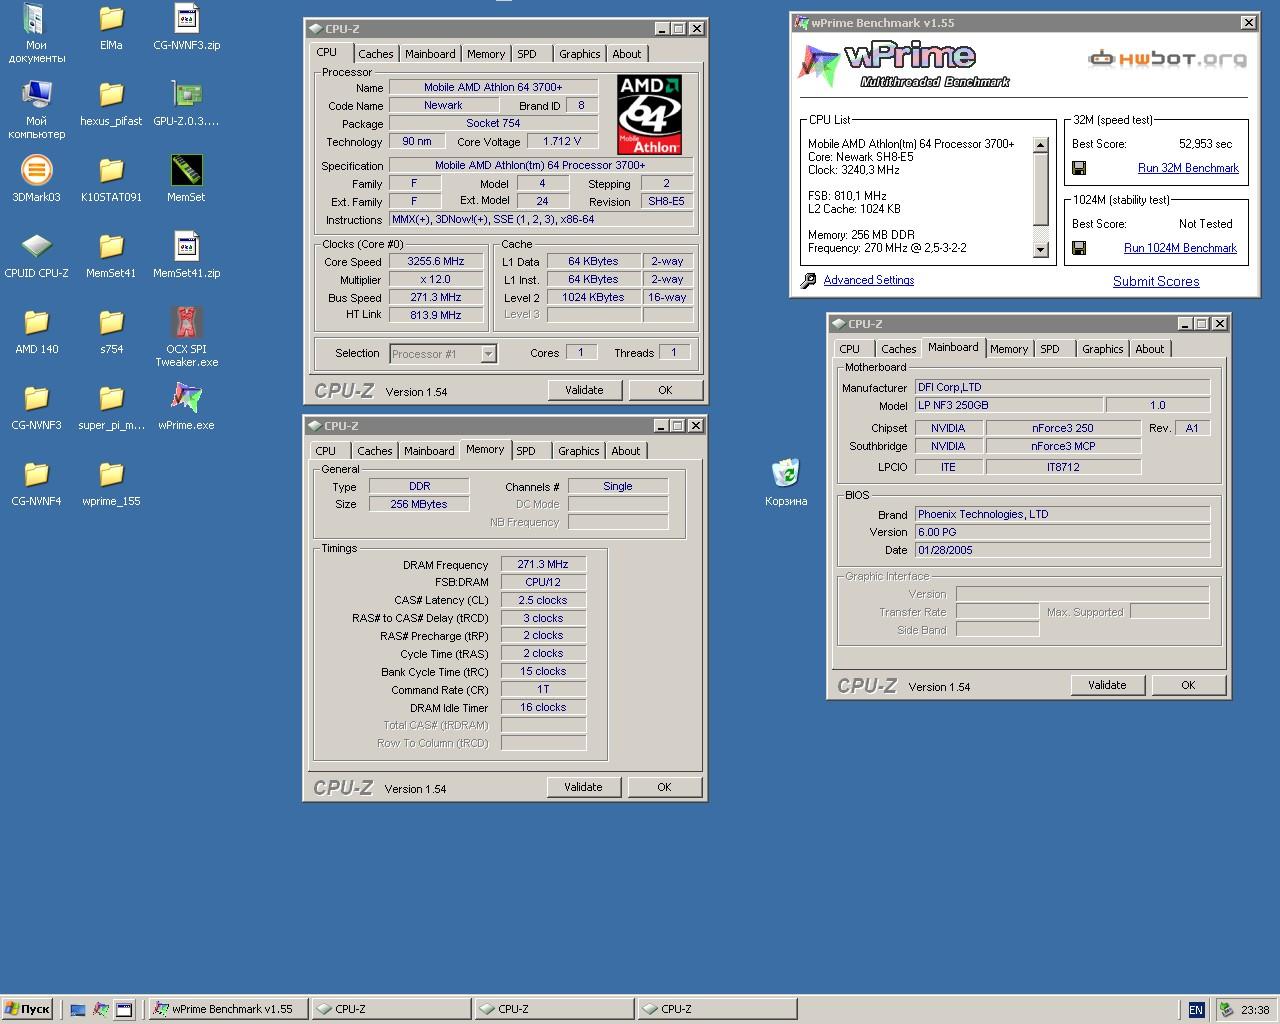Click the Model LP NF3 250GB field

pyautogui.click(x=1009, y=405)
